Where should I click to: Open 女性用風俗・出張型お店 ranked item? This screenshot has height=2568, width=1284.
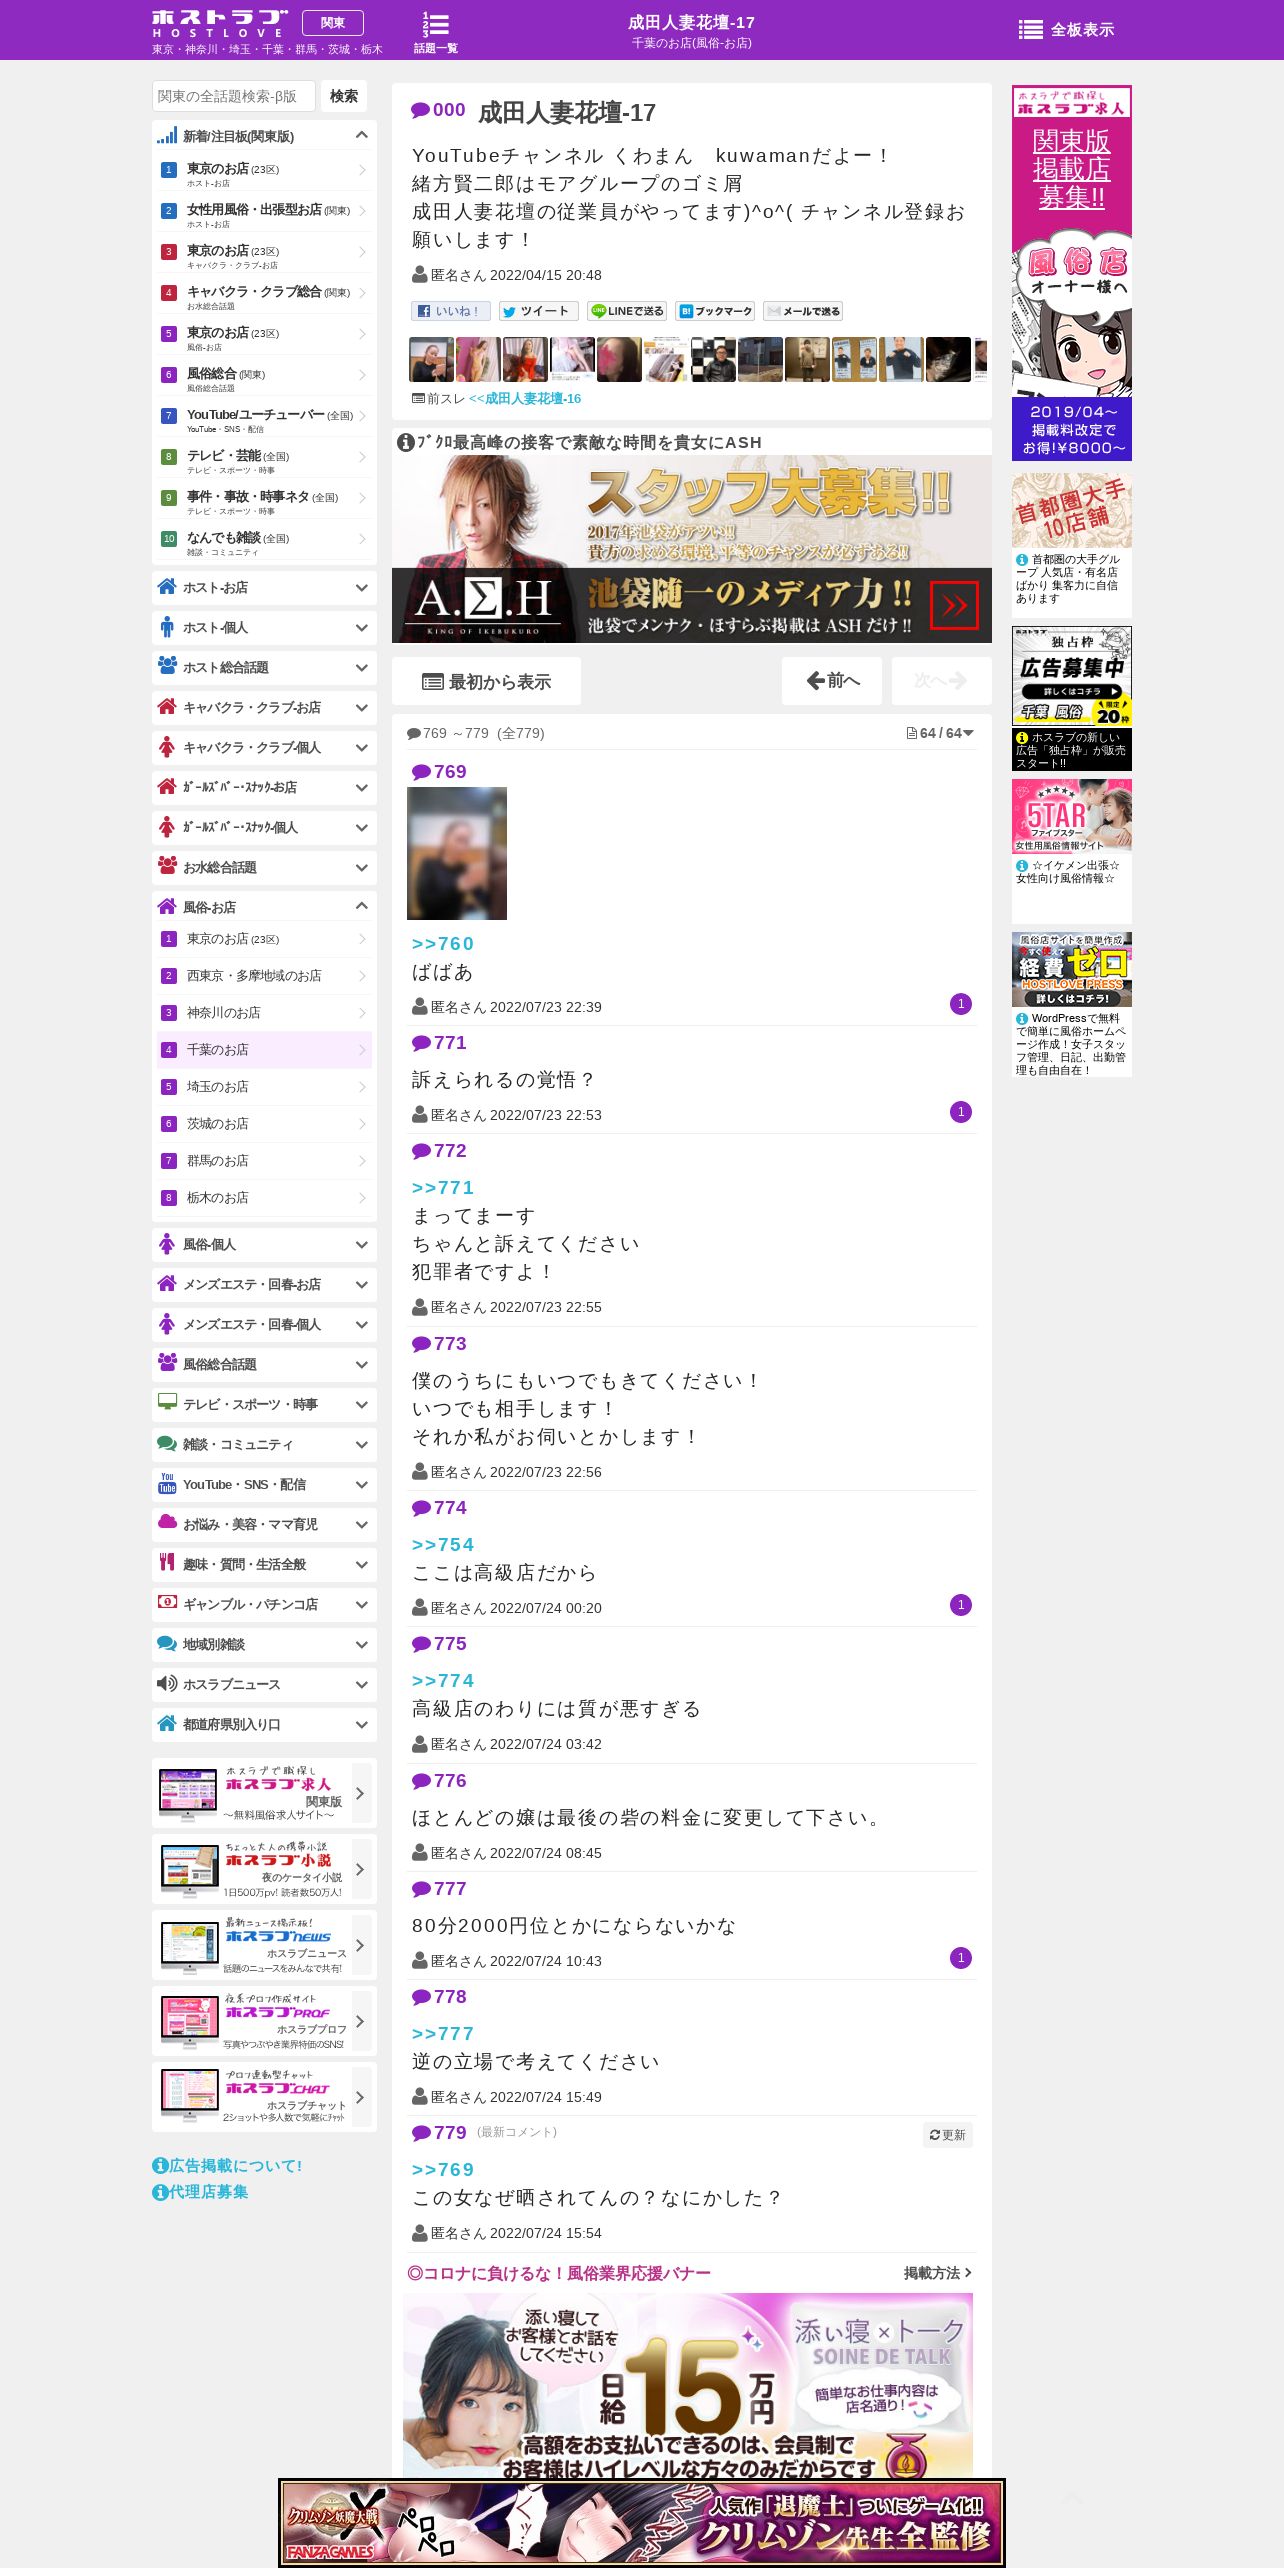tap(264, 215)
